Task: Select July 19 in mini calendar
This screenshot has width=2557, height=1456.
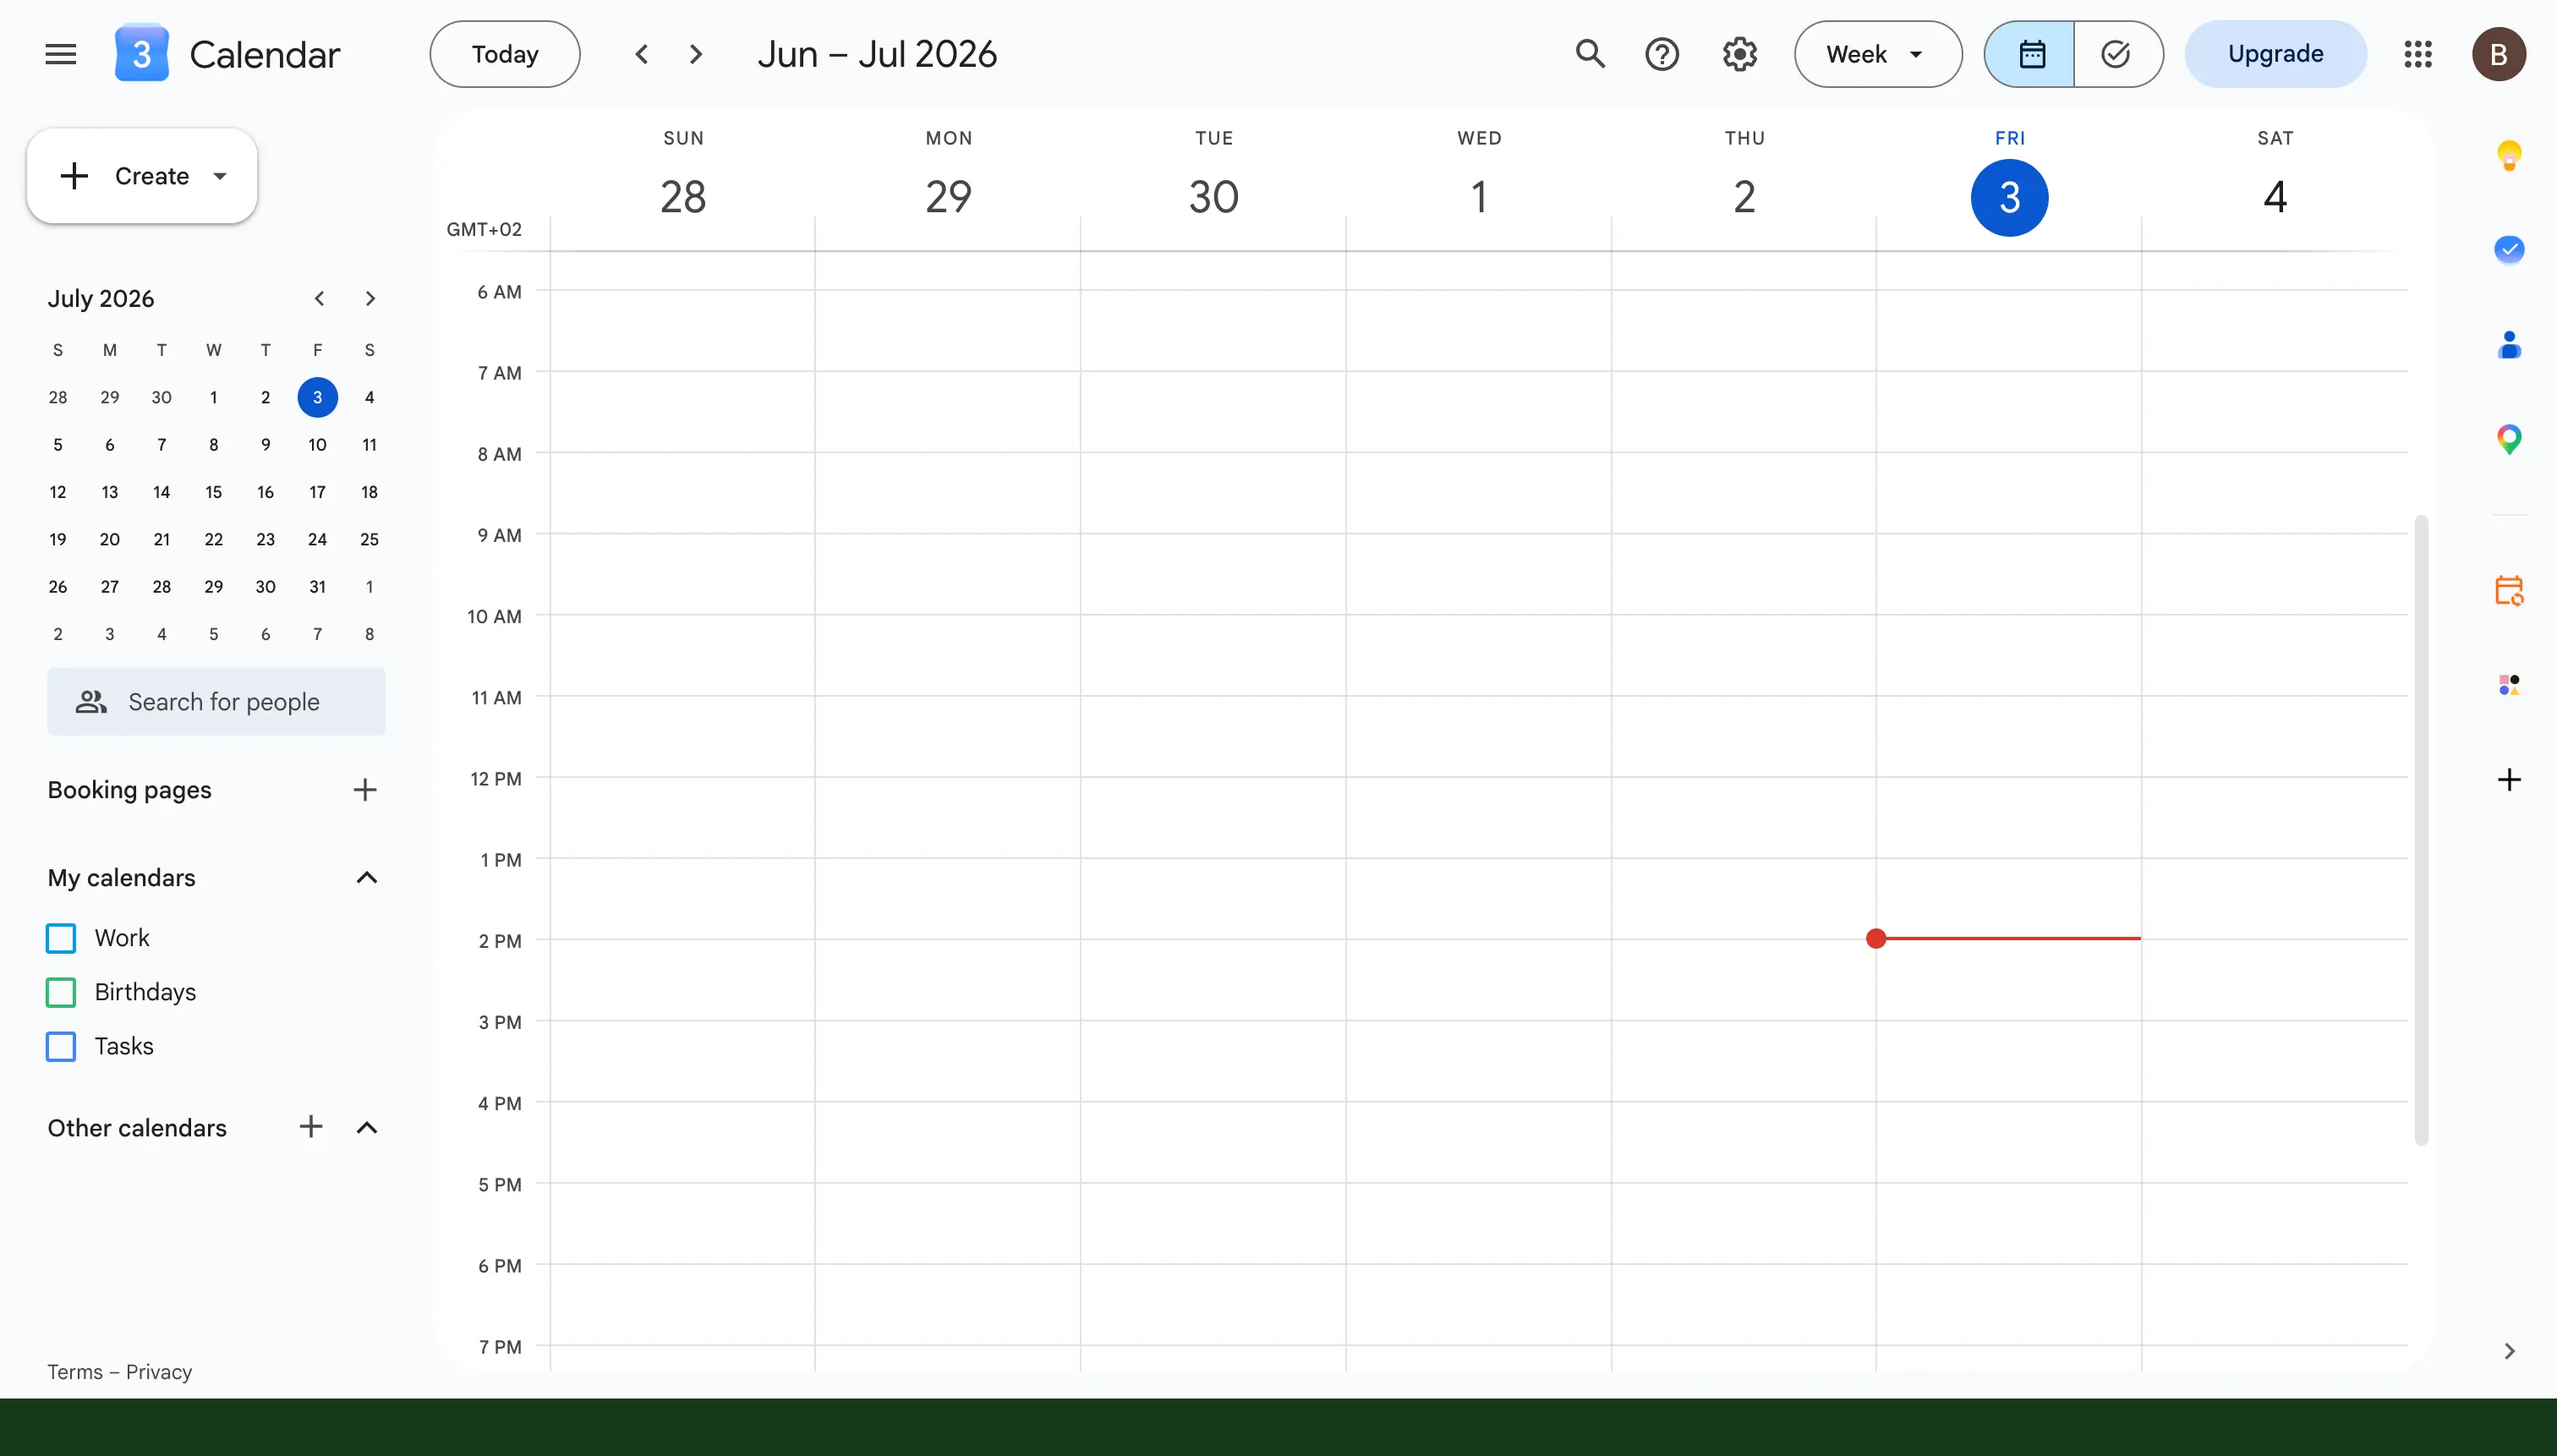Action: pos(58,539)
